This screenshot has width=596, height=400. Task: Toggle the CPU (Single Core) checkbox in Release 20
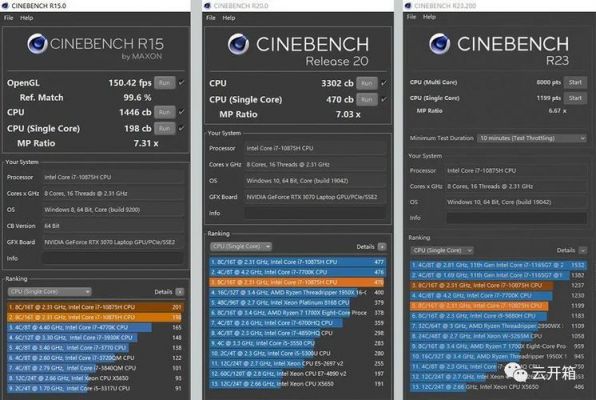384,99
